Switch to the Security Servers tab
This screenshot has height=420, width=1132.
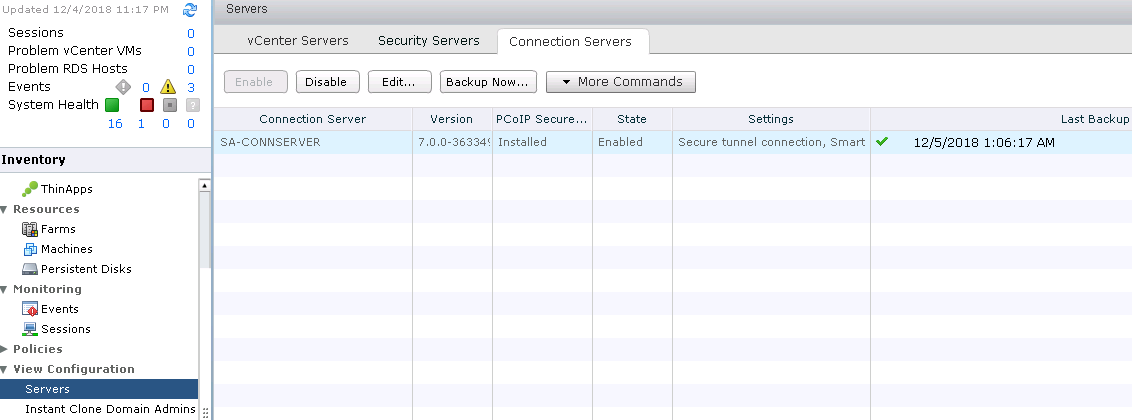point(430,41)
